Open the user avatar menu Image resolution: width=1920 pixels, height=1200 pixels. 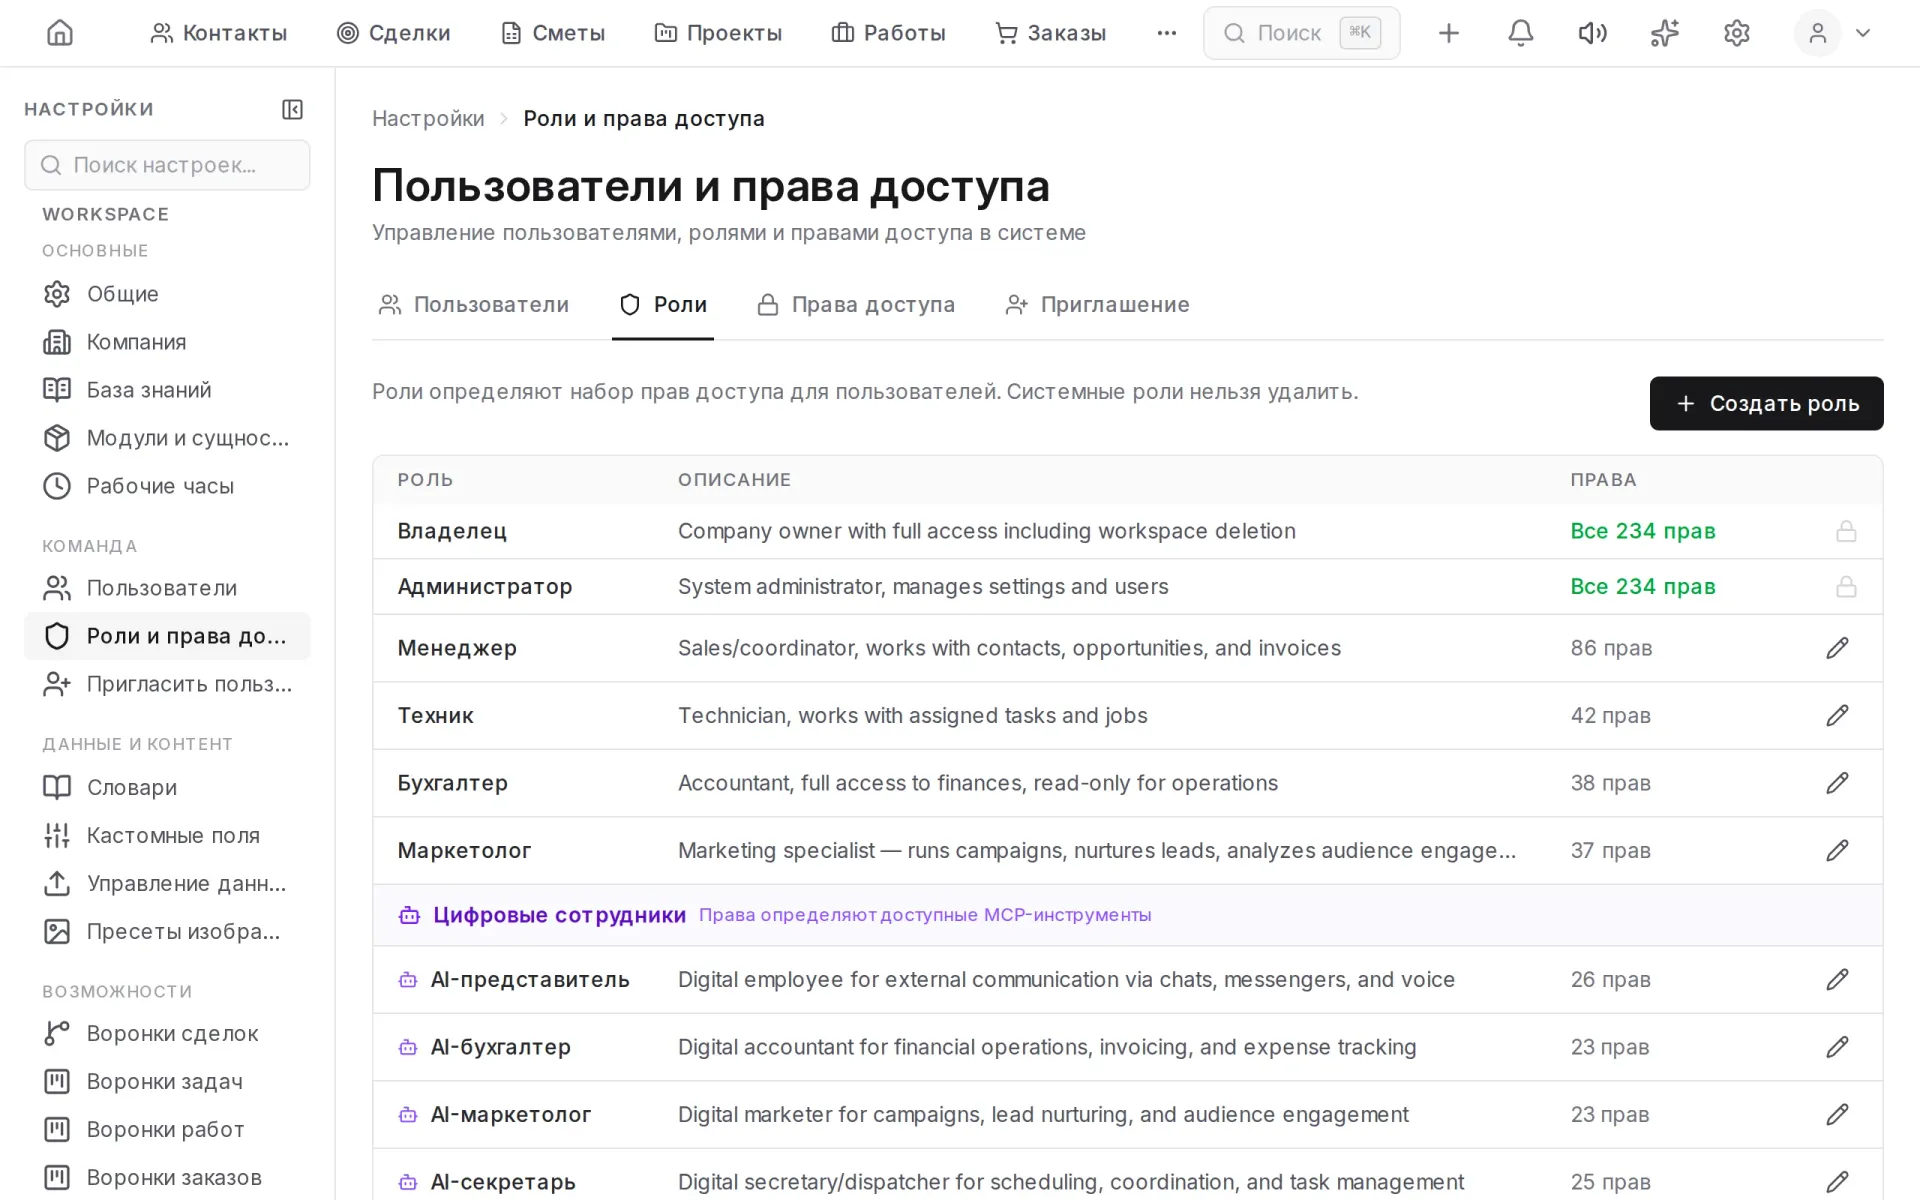(x=1817, y=33)
